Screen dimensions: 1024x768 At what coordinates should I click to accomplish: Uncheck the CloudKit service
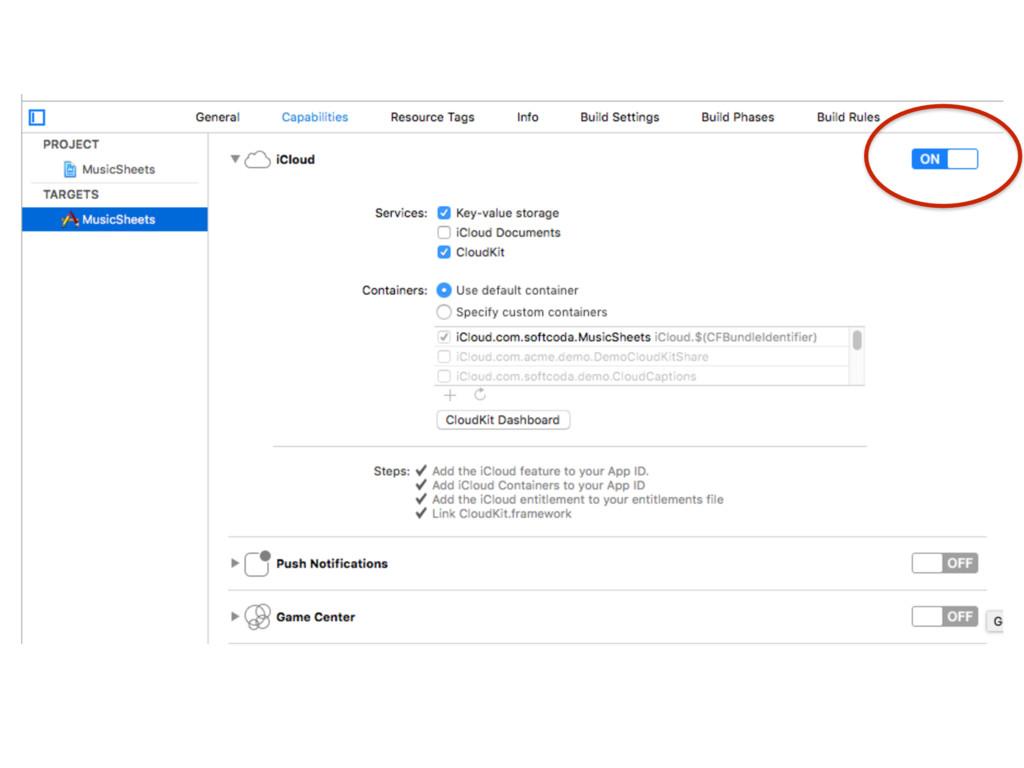click(x=444, y=252)
